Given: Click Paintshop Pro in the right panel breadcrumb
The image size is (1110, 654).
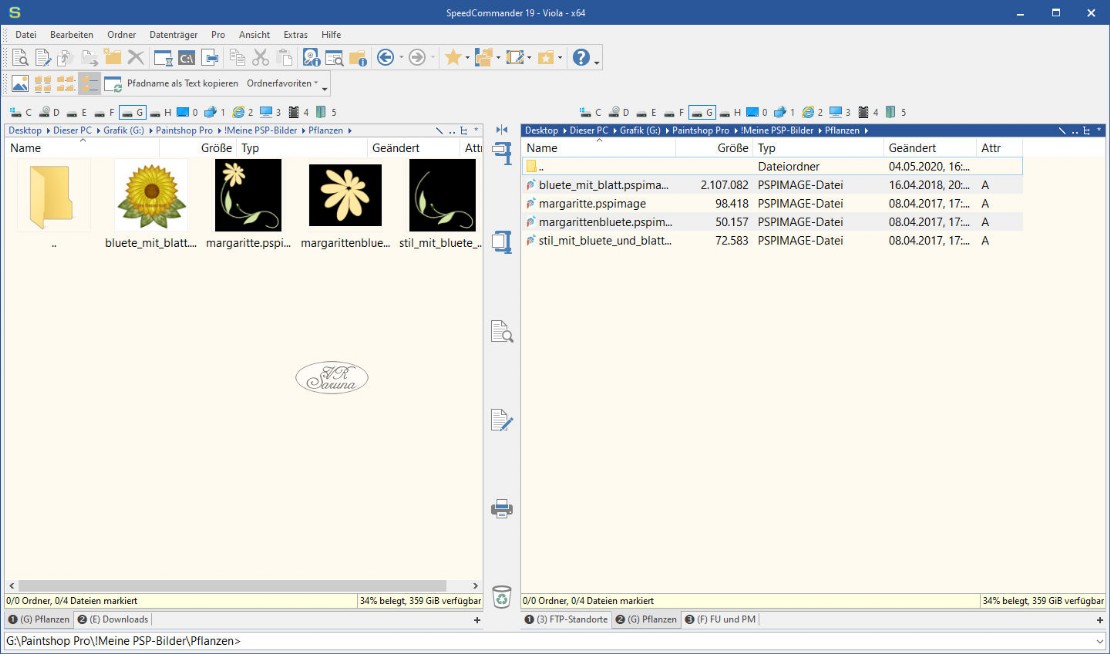Looking at the screenshot, I should tap(700, 130).
